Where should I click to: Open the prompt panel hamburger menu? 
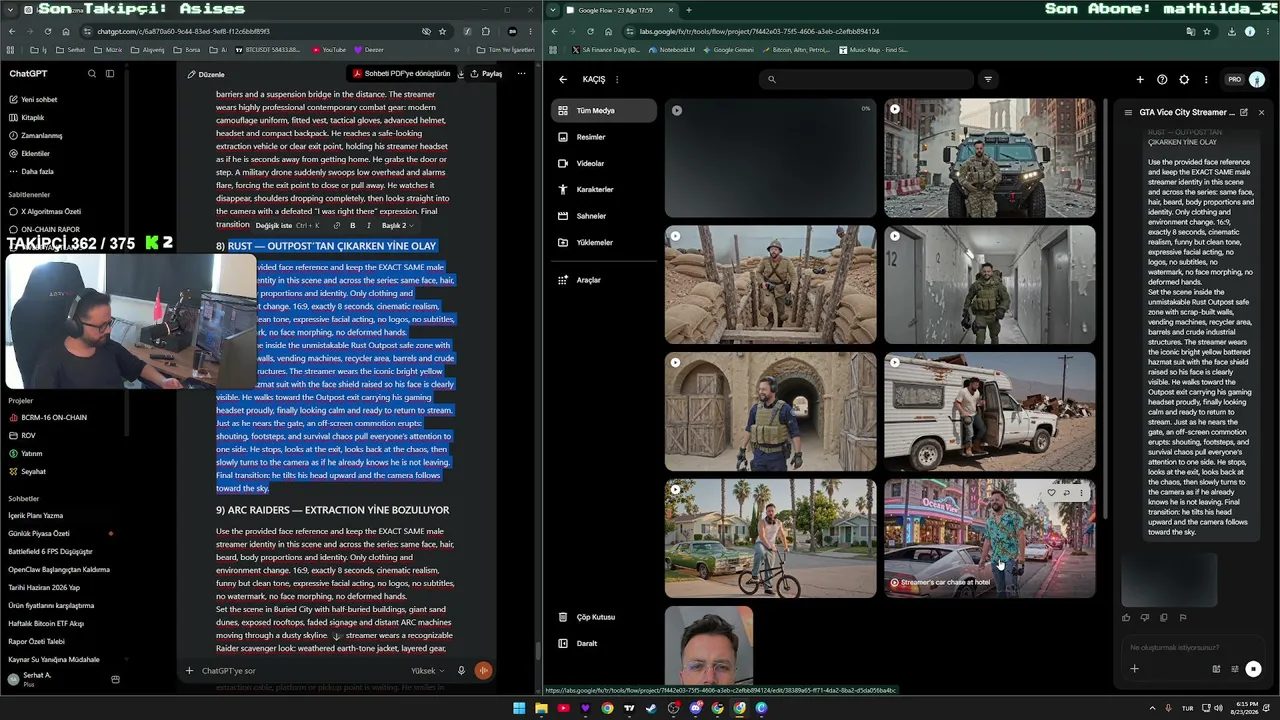[x=1128, y=113]
